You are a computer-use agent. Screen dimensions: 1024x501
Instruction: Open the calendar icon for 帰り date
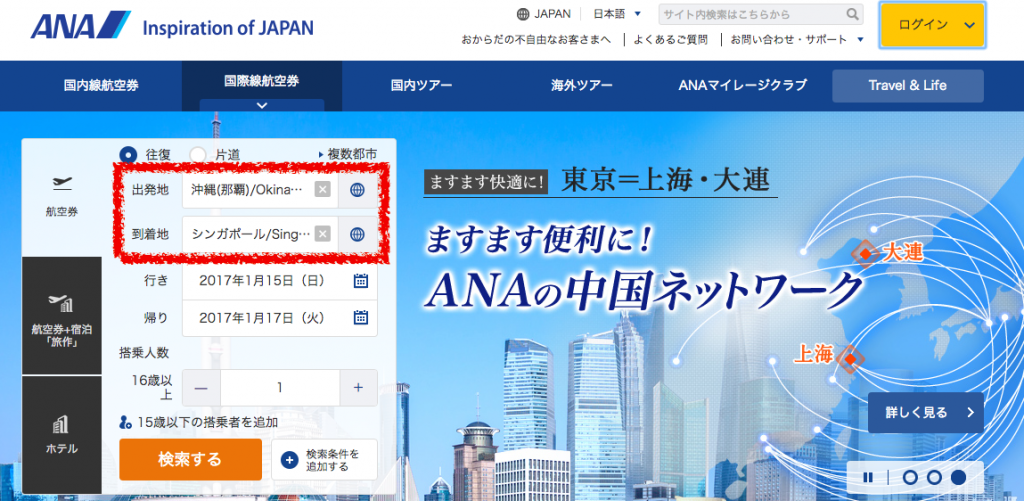pyautogui.click(x=360, y=317)
